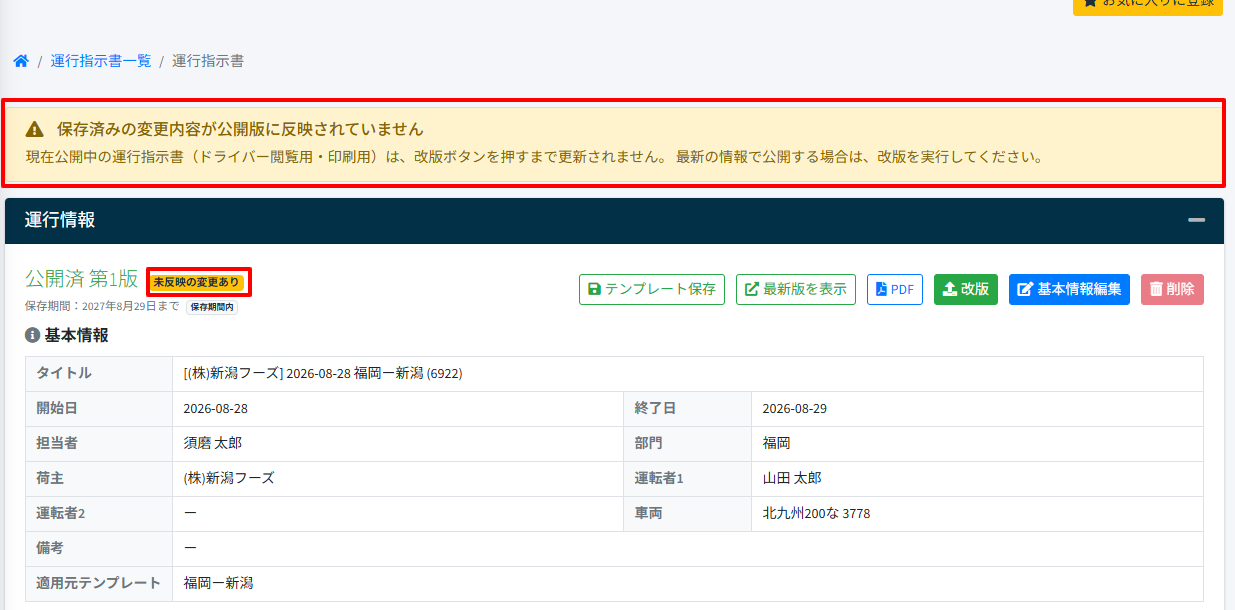Click the 終了日 label cell
This screenshot has height=610, width=1235.
coord(687,409)
